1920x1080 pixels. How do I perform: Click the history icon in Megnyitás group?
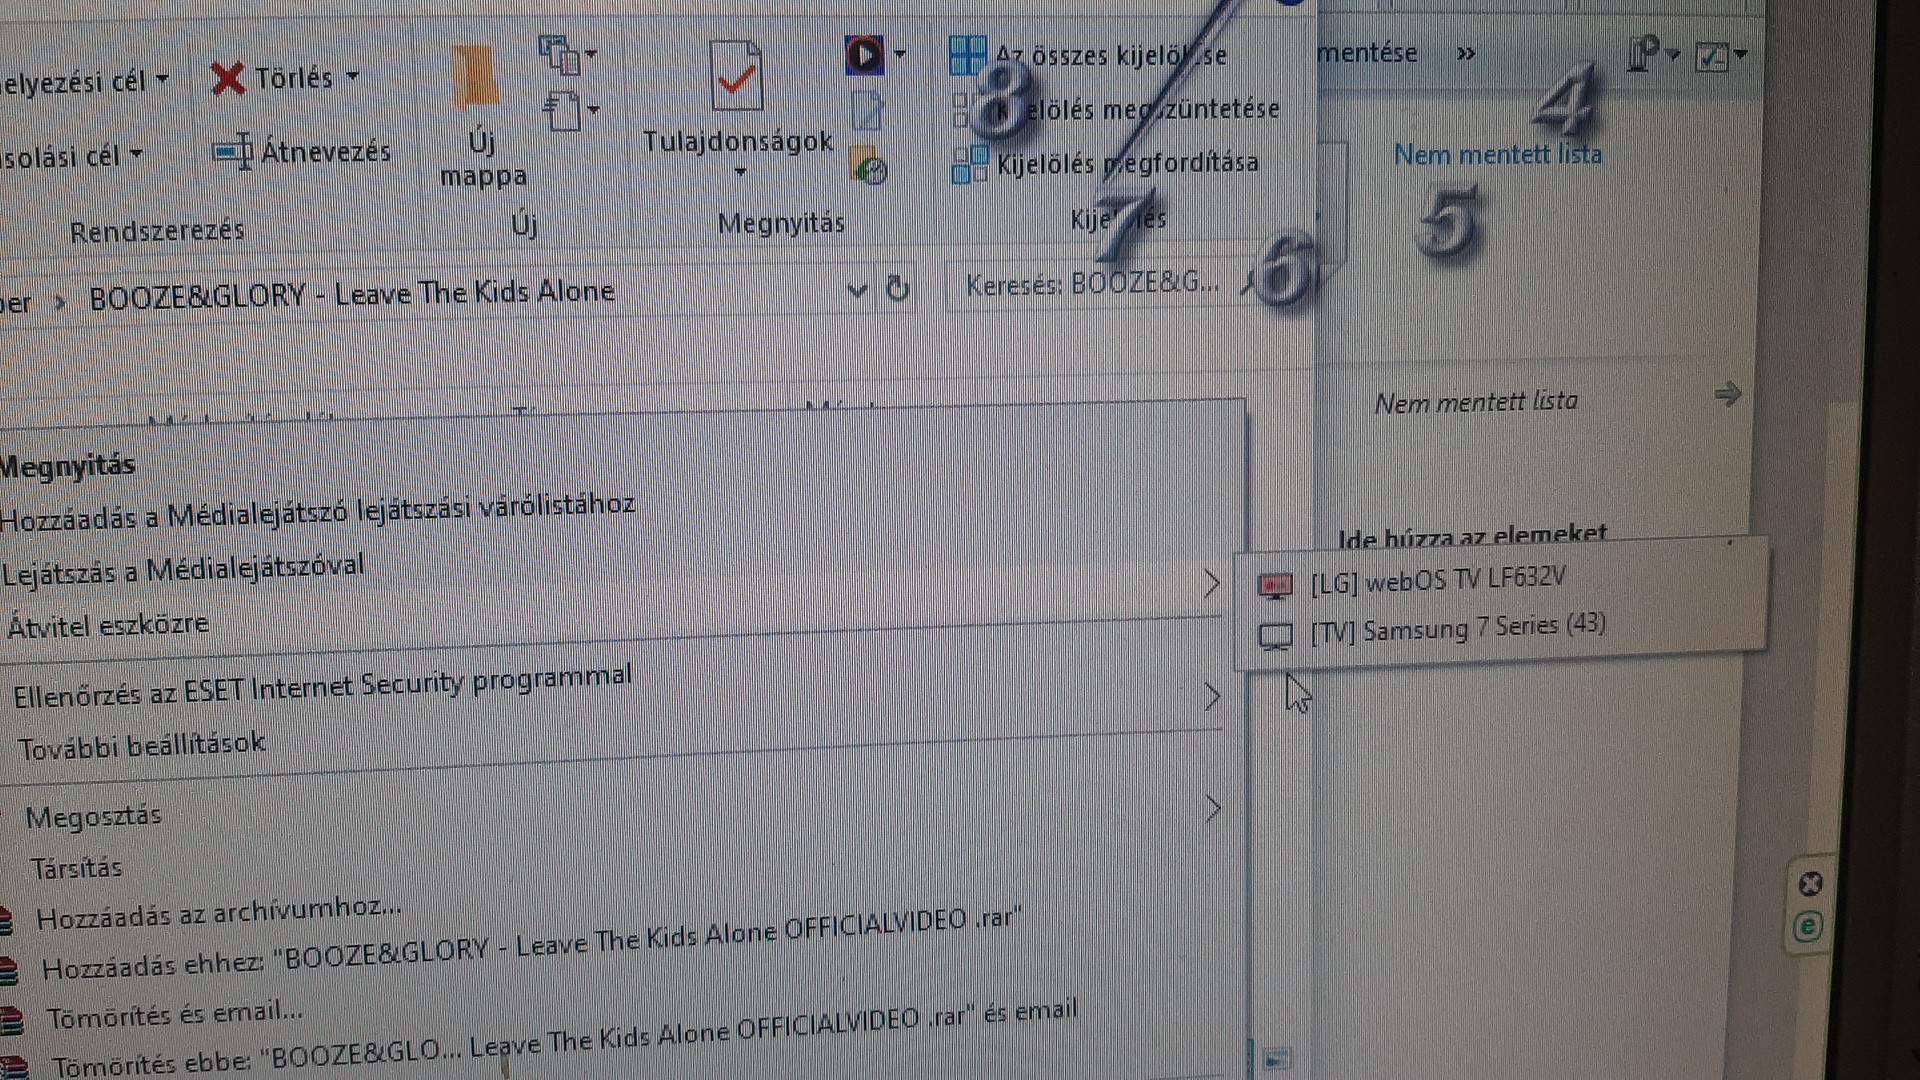(869, 165)
